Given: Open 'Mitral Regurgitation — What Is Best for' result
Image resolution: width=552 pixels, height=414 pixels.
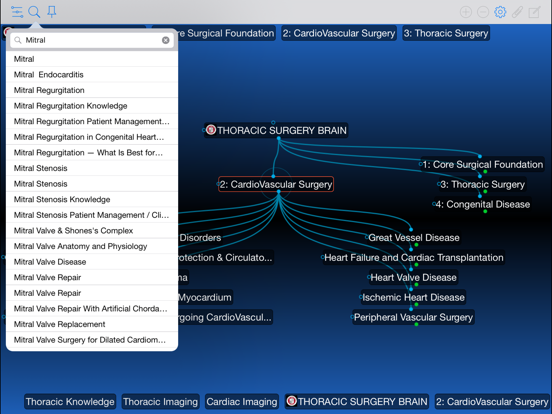Looking at the screenshot, I should pos(92,152).
